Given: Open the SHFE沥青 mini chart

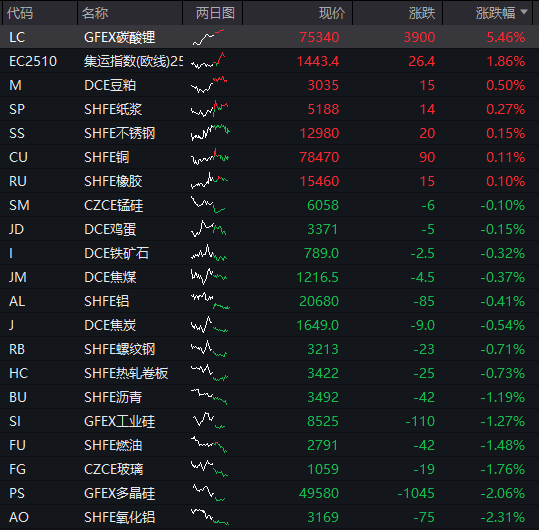Looking at the screenshot, I should [x=209, y=397].
